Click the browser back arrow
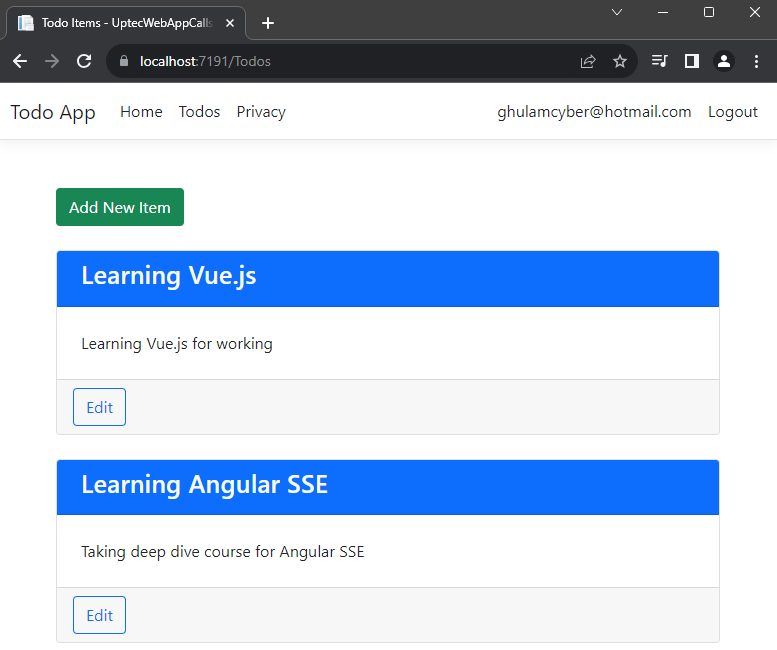The width and height of the screenshot is (777, 650). click(20, 61)
